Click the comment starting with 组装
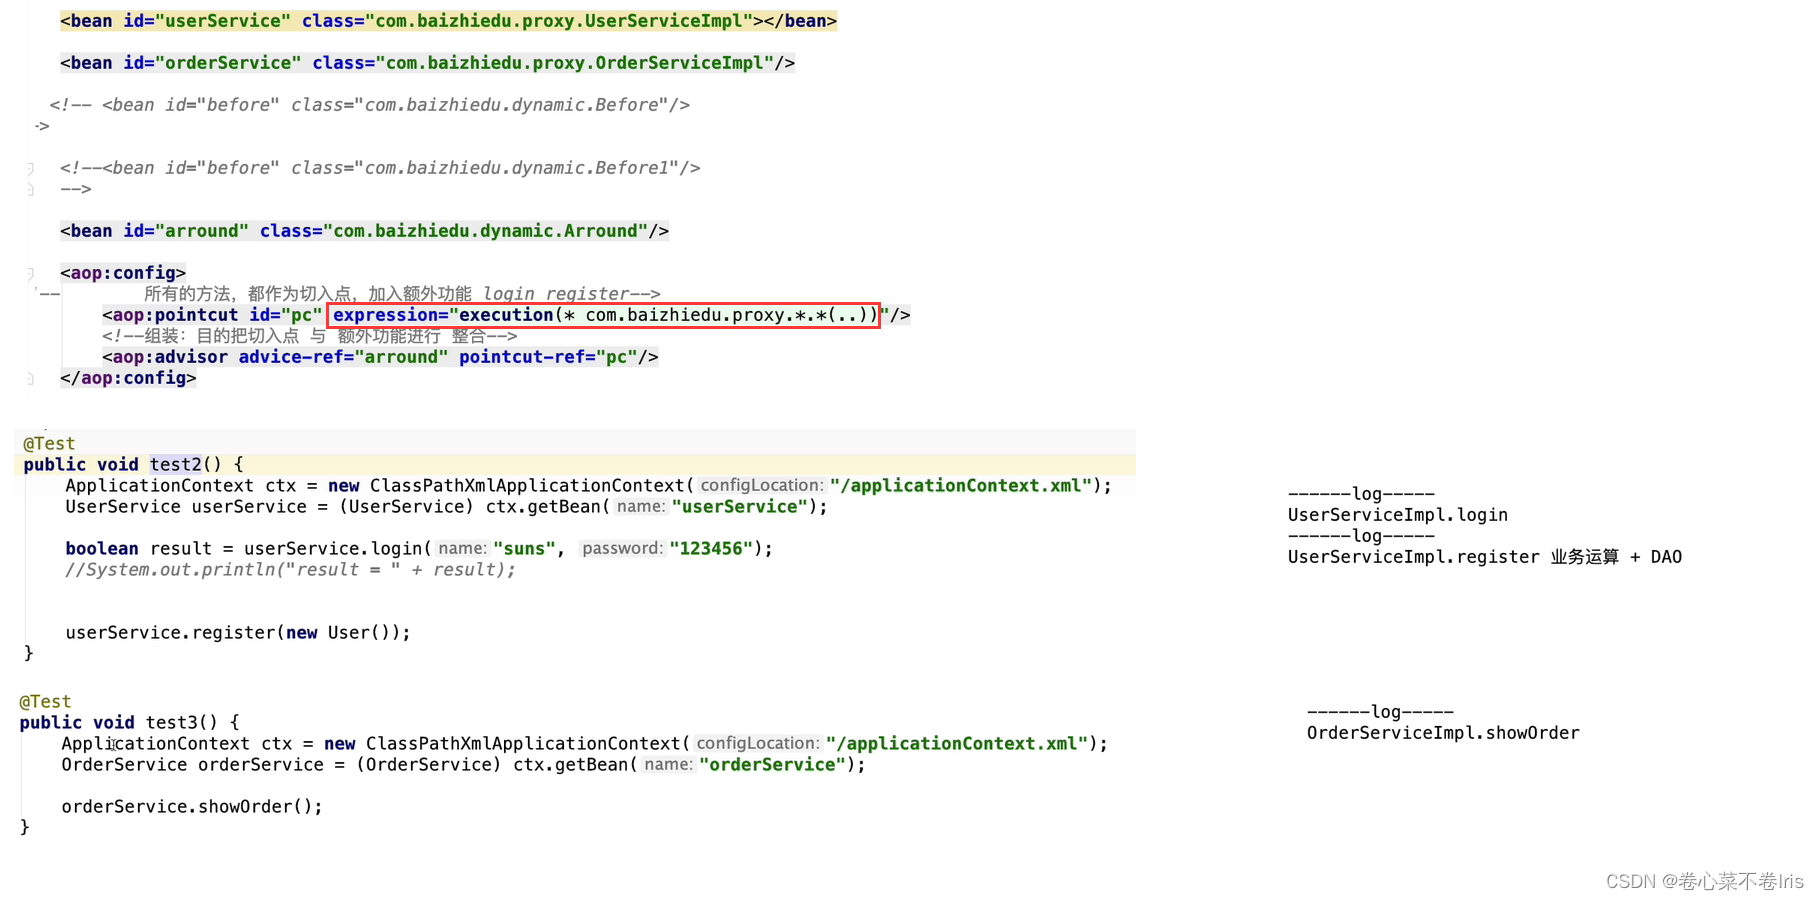Image resolution: width=1819 pixels, height=900 pixels. [x=309, y=336]
